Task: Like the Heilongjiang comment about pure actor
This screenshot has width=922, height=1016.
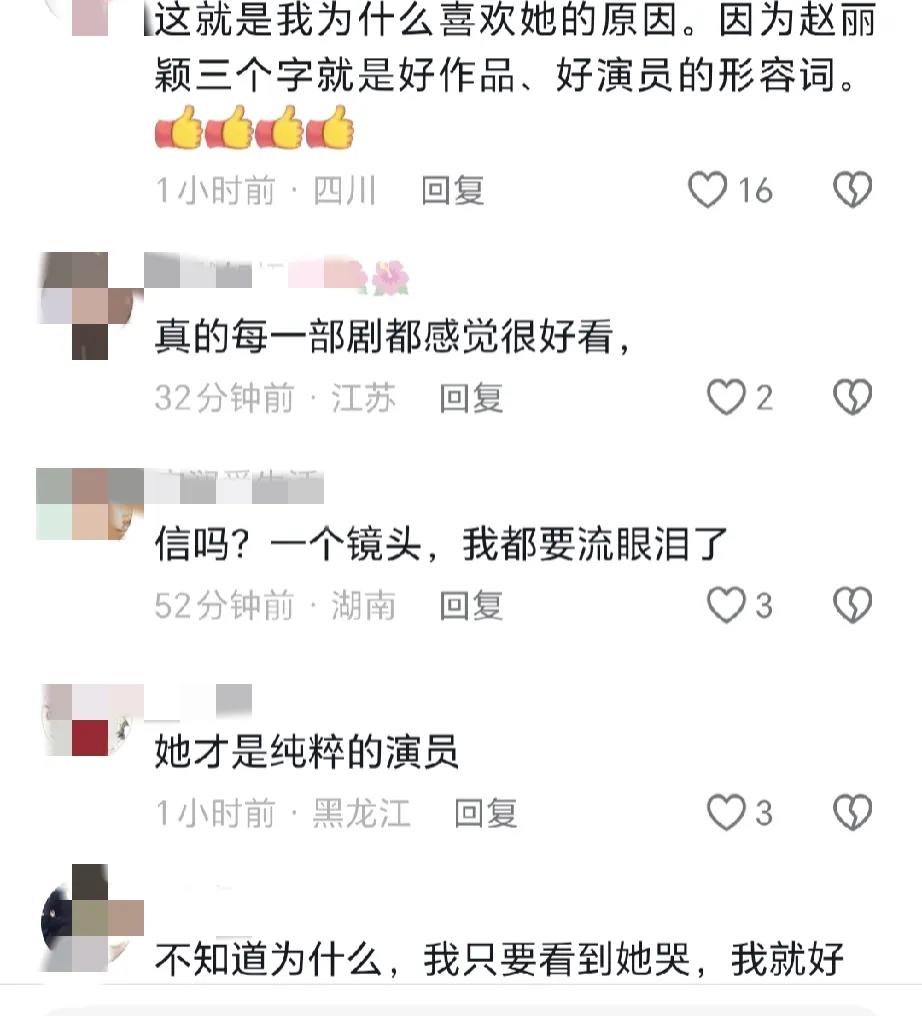Action: click(x=726, y=813)
